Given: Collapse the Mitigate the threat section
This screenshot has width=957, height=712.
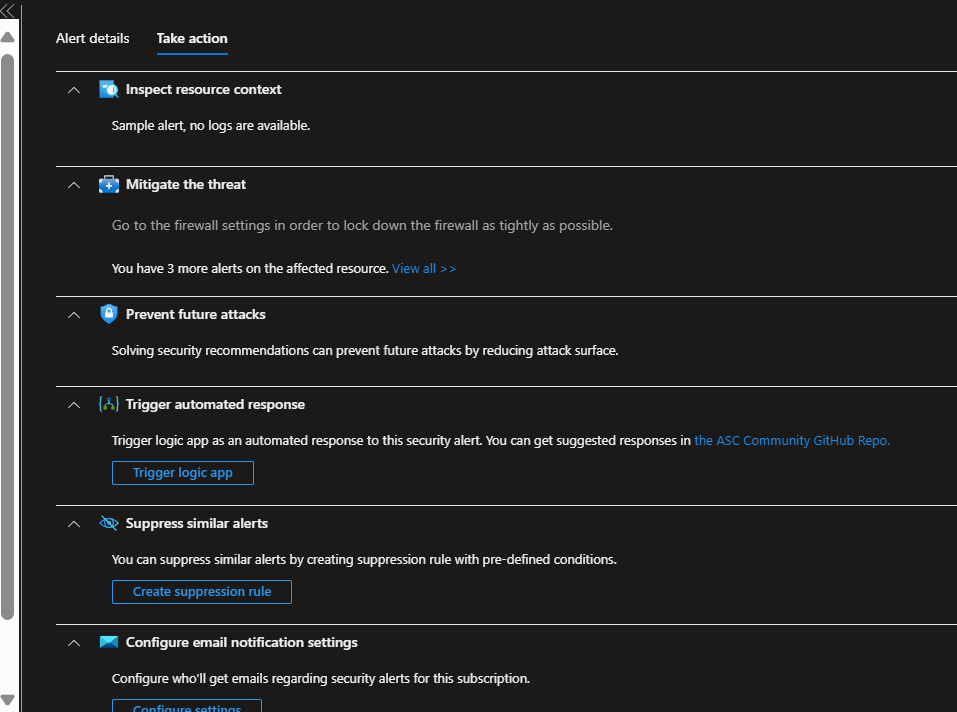Looking at the screenshot, I should [x=73, y=184].
